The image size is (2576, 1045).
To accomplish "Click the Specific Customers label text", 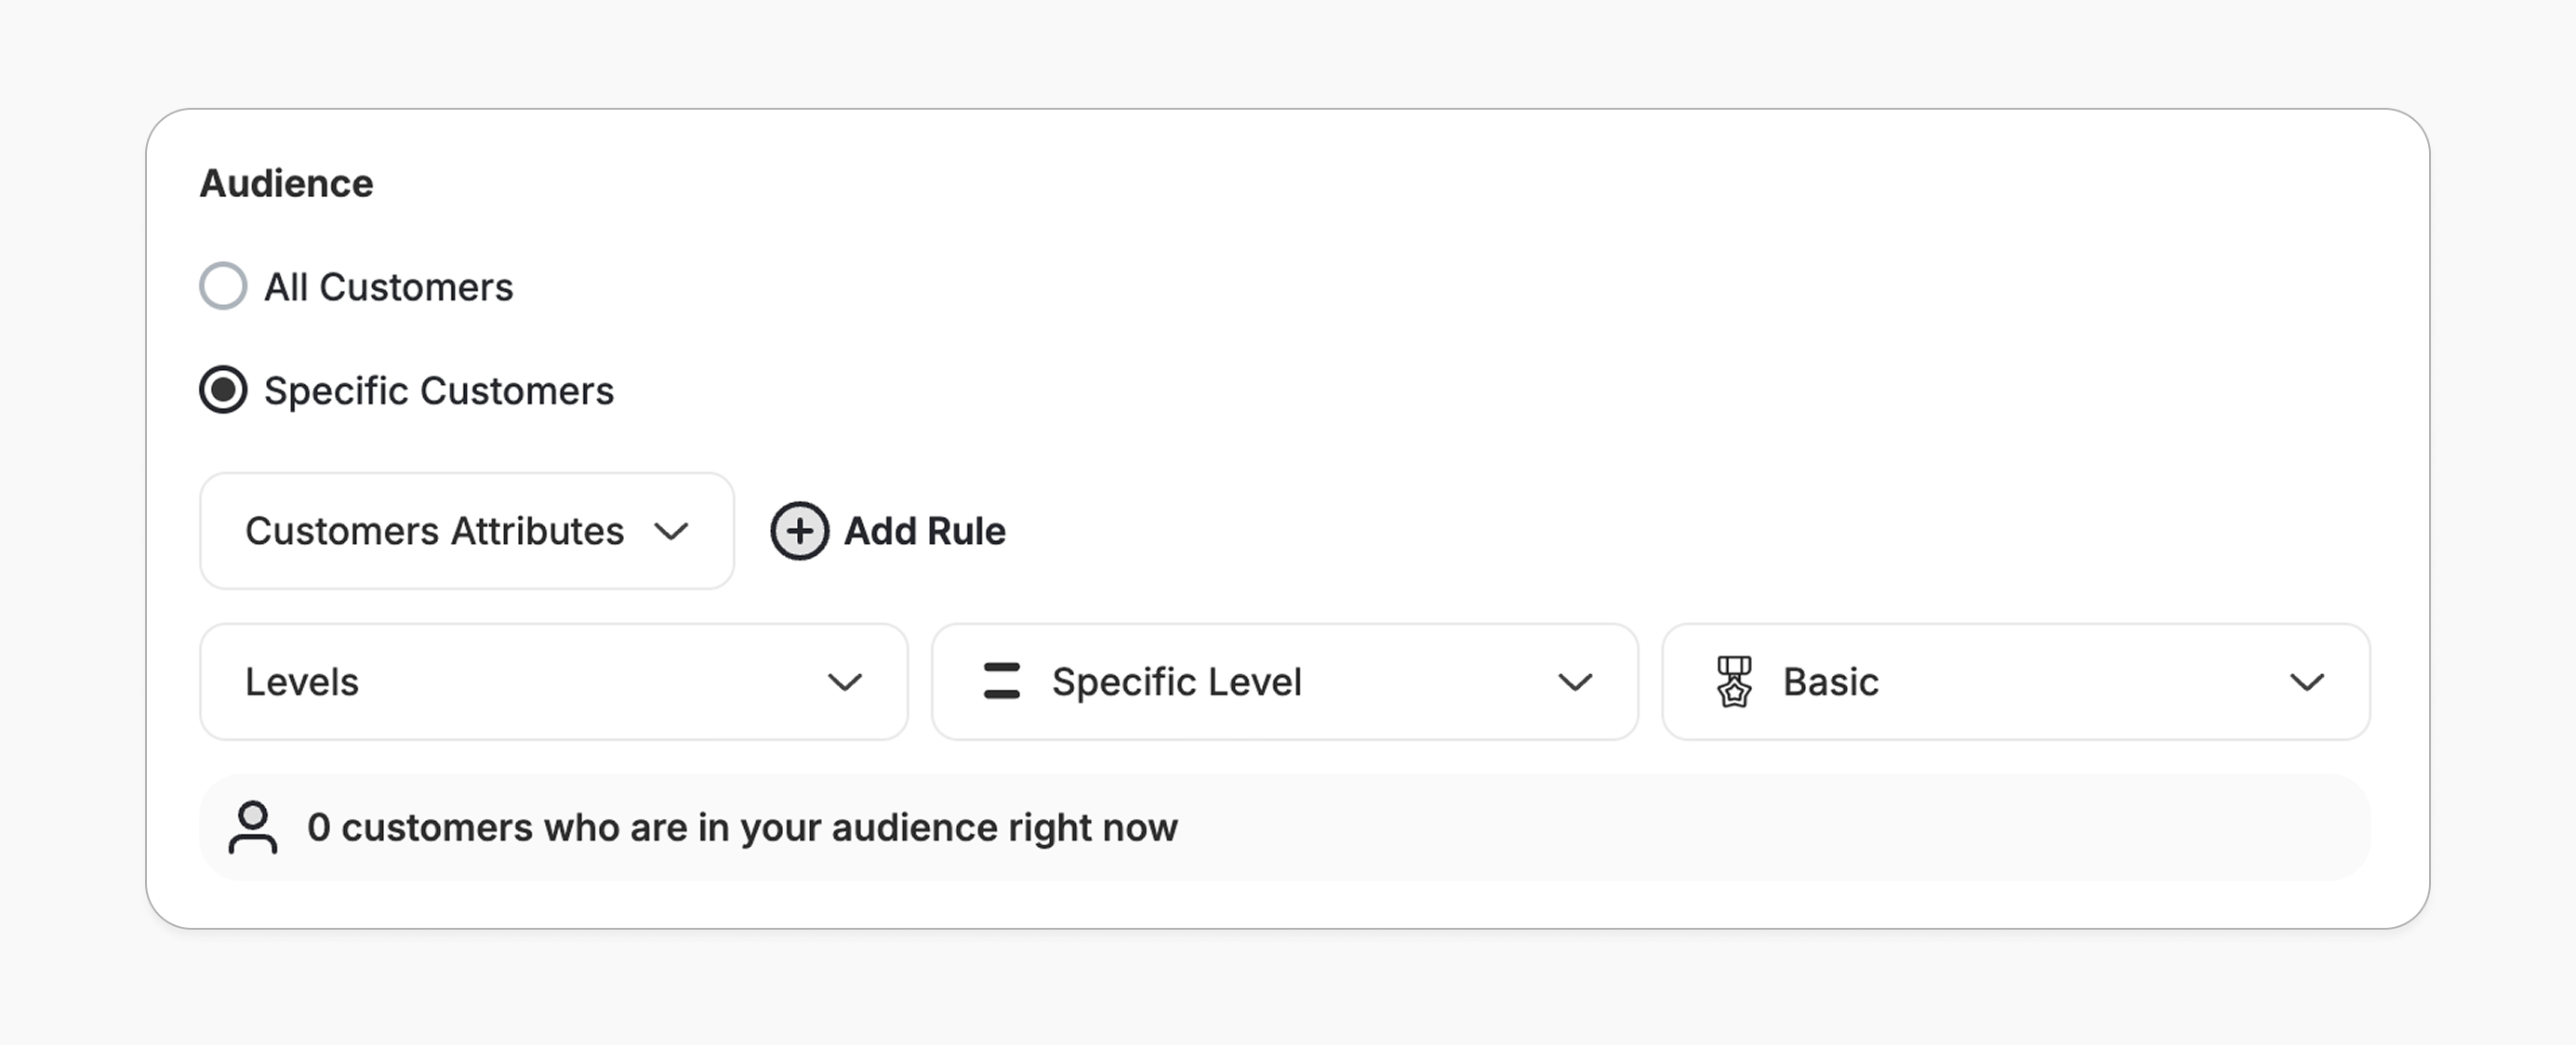I will click(x=438, y=390).
